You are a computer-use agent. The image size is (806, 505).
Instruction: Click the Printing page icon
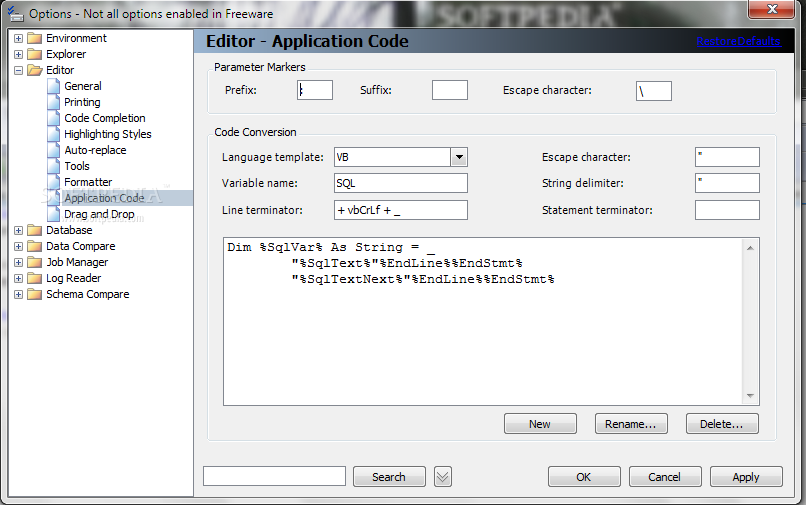point(53,102)
